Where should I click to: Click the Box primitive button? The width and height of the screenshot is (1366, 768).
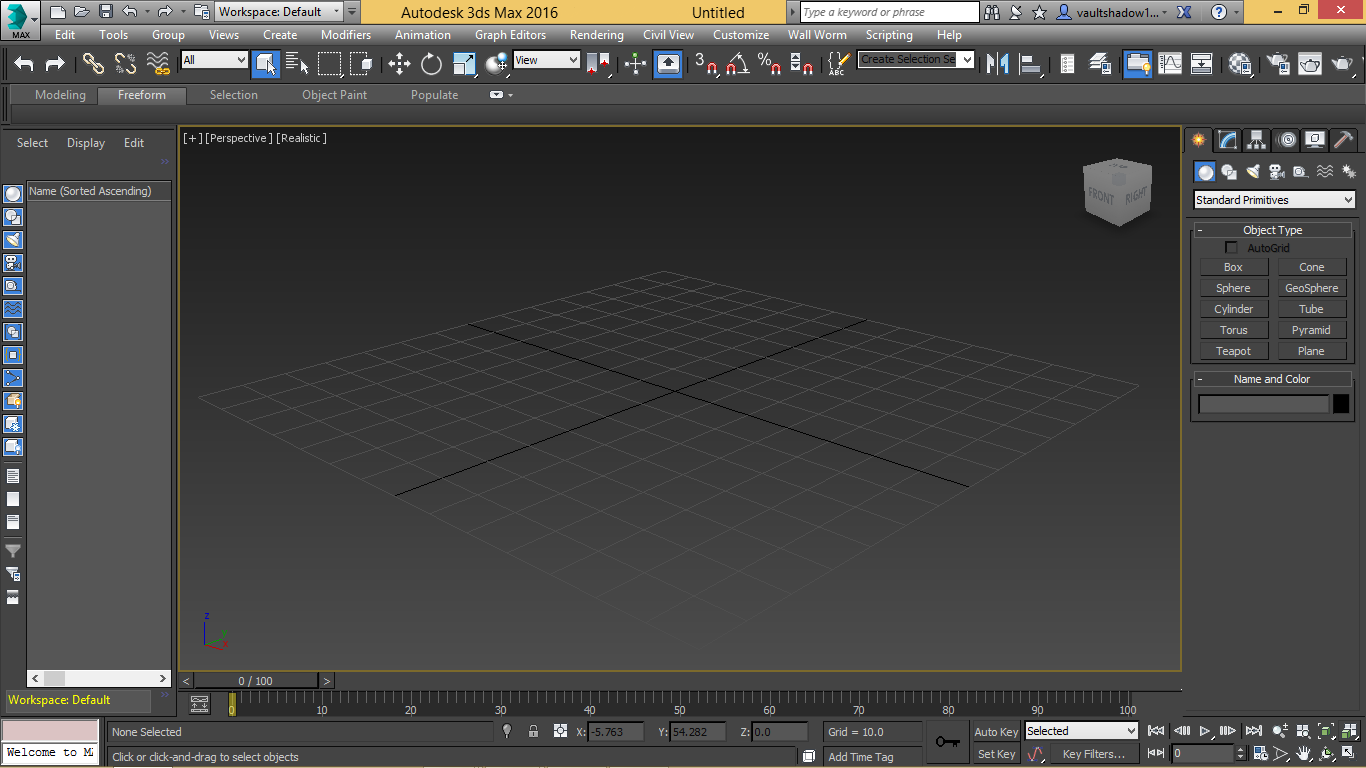[1233, 267]
